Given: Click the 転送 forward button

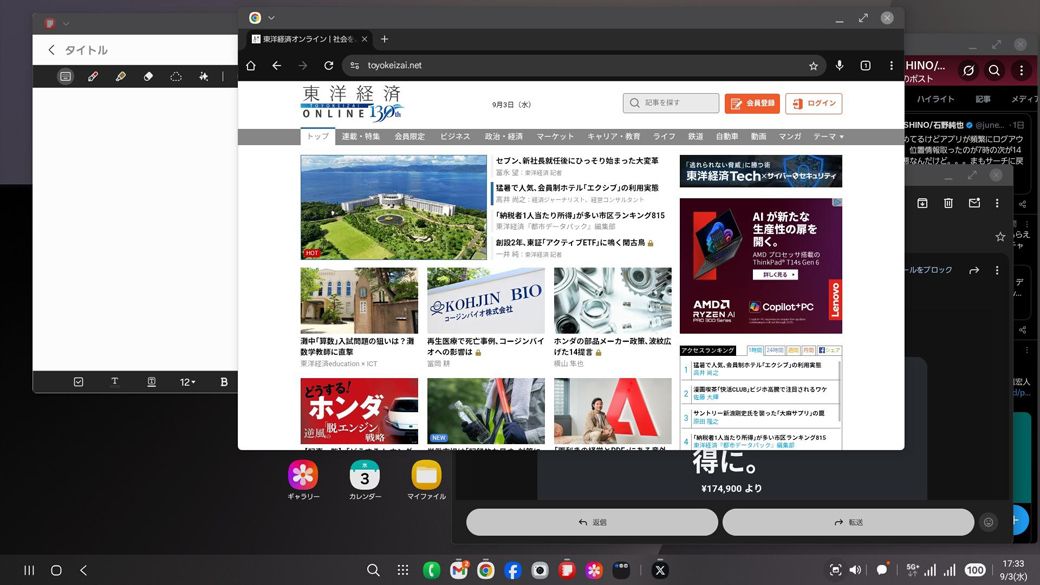Looking at the screenshot, I should tap(848, 522).
